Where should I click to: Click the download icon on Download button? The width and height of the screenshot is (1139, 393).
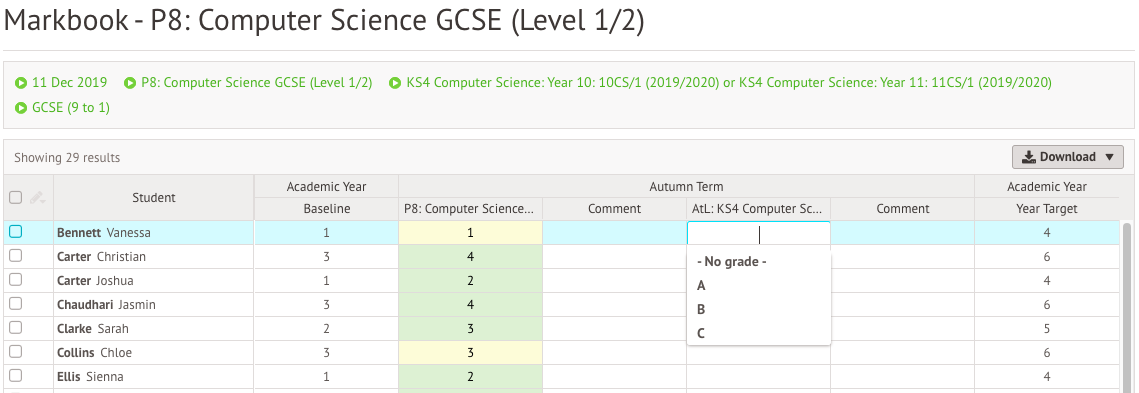1028,157
